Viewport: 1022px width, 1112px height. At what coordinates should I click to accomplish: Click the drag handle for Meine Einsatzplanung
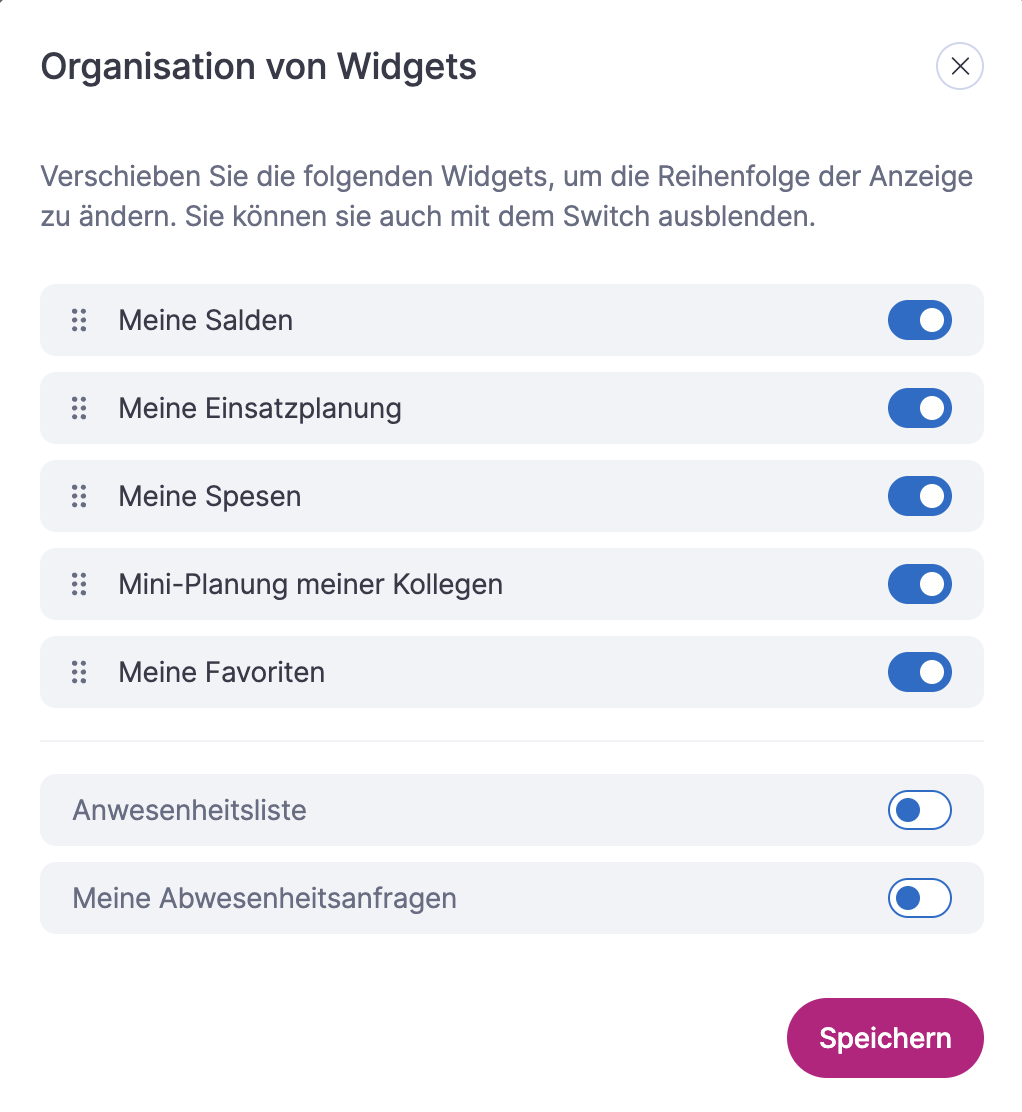pyautogui.click(x=79, y=408)
